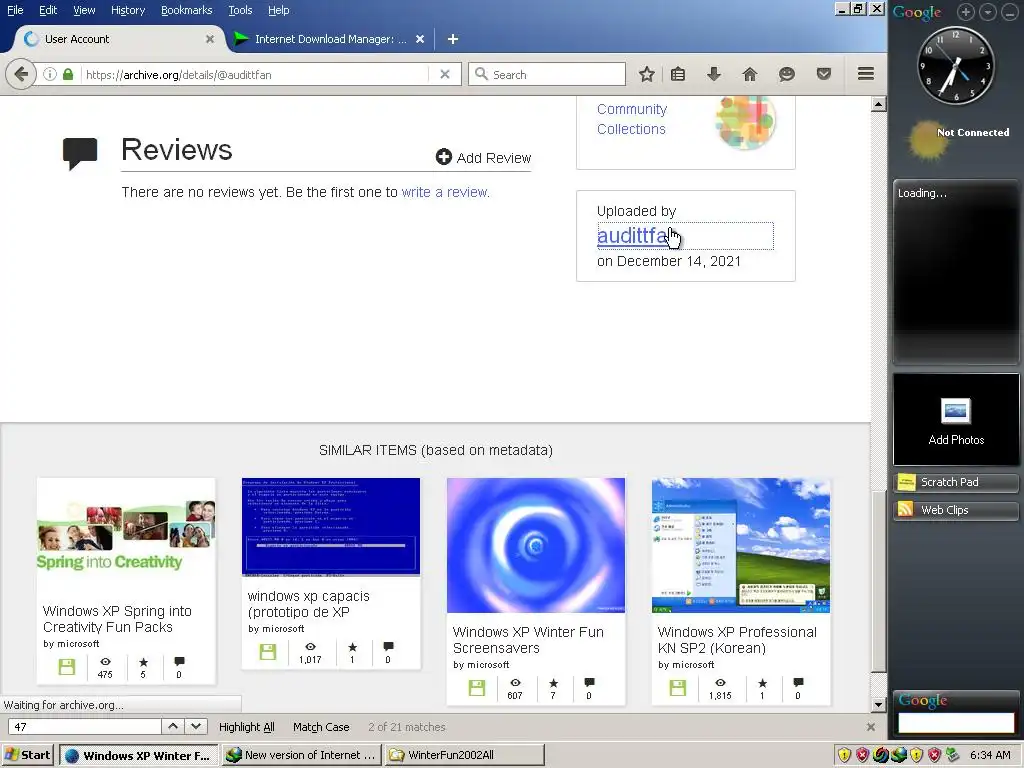Open the Tools menu

[240, 10]
